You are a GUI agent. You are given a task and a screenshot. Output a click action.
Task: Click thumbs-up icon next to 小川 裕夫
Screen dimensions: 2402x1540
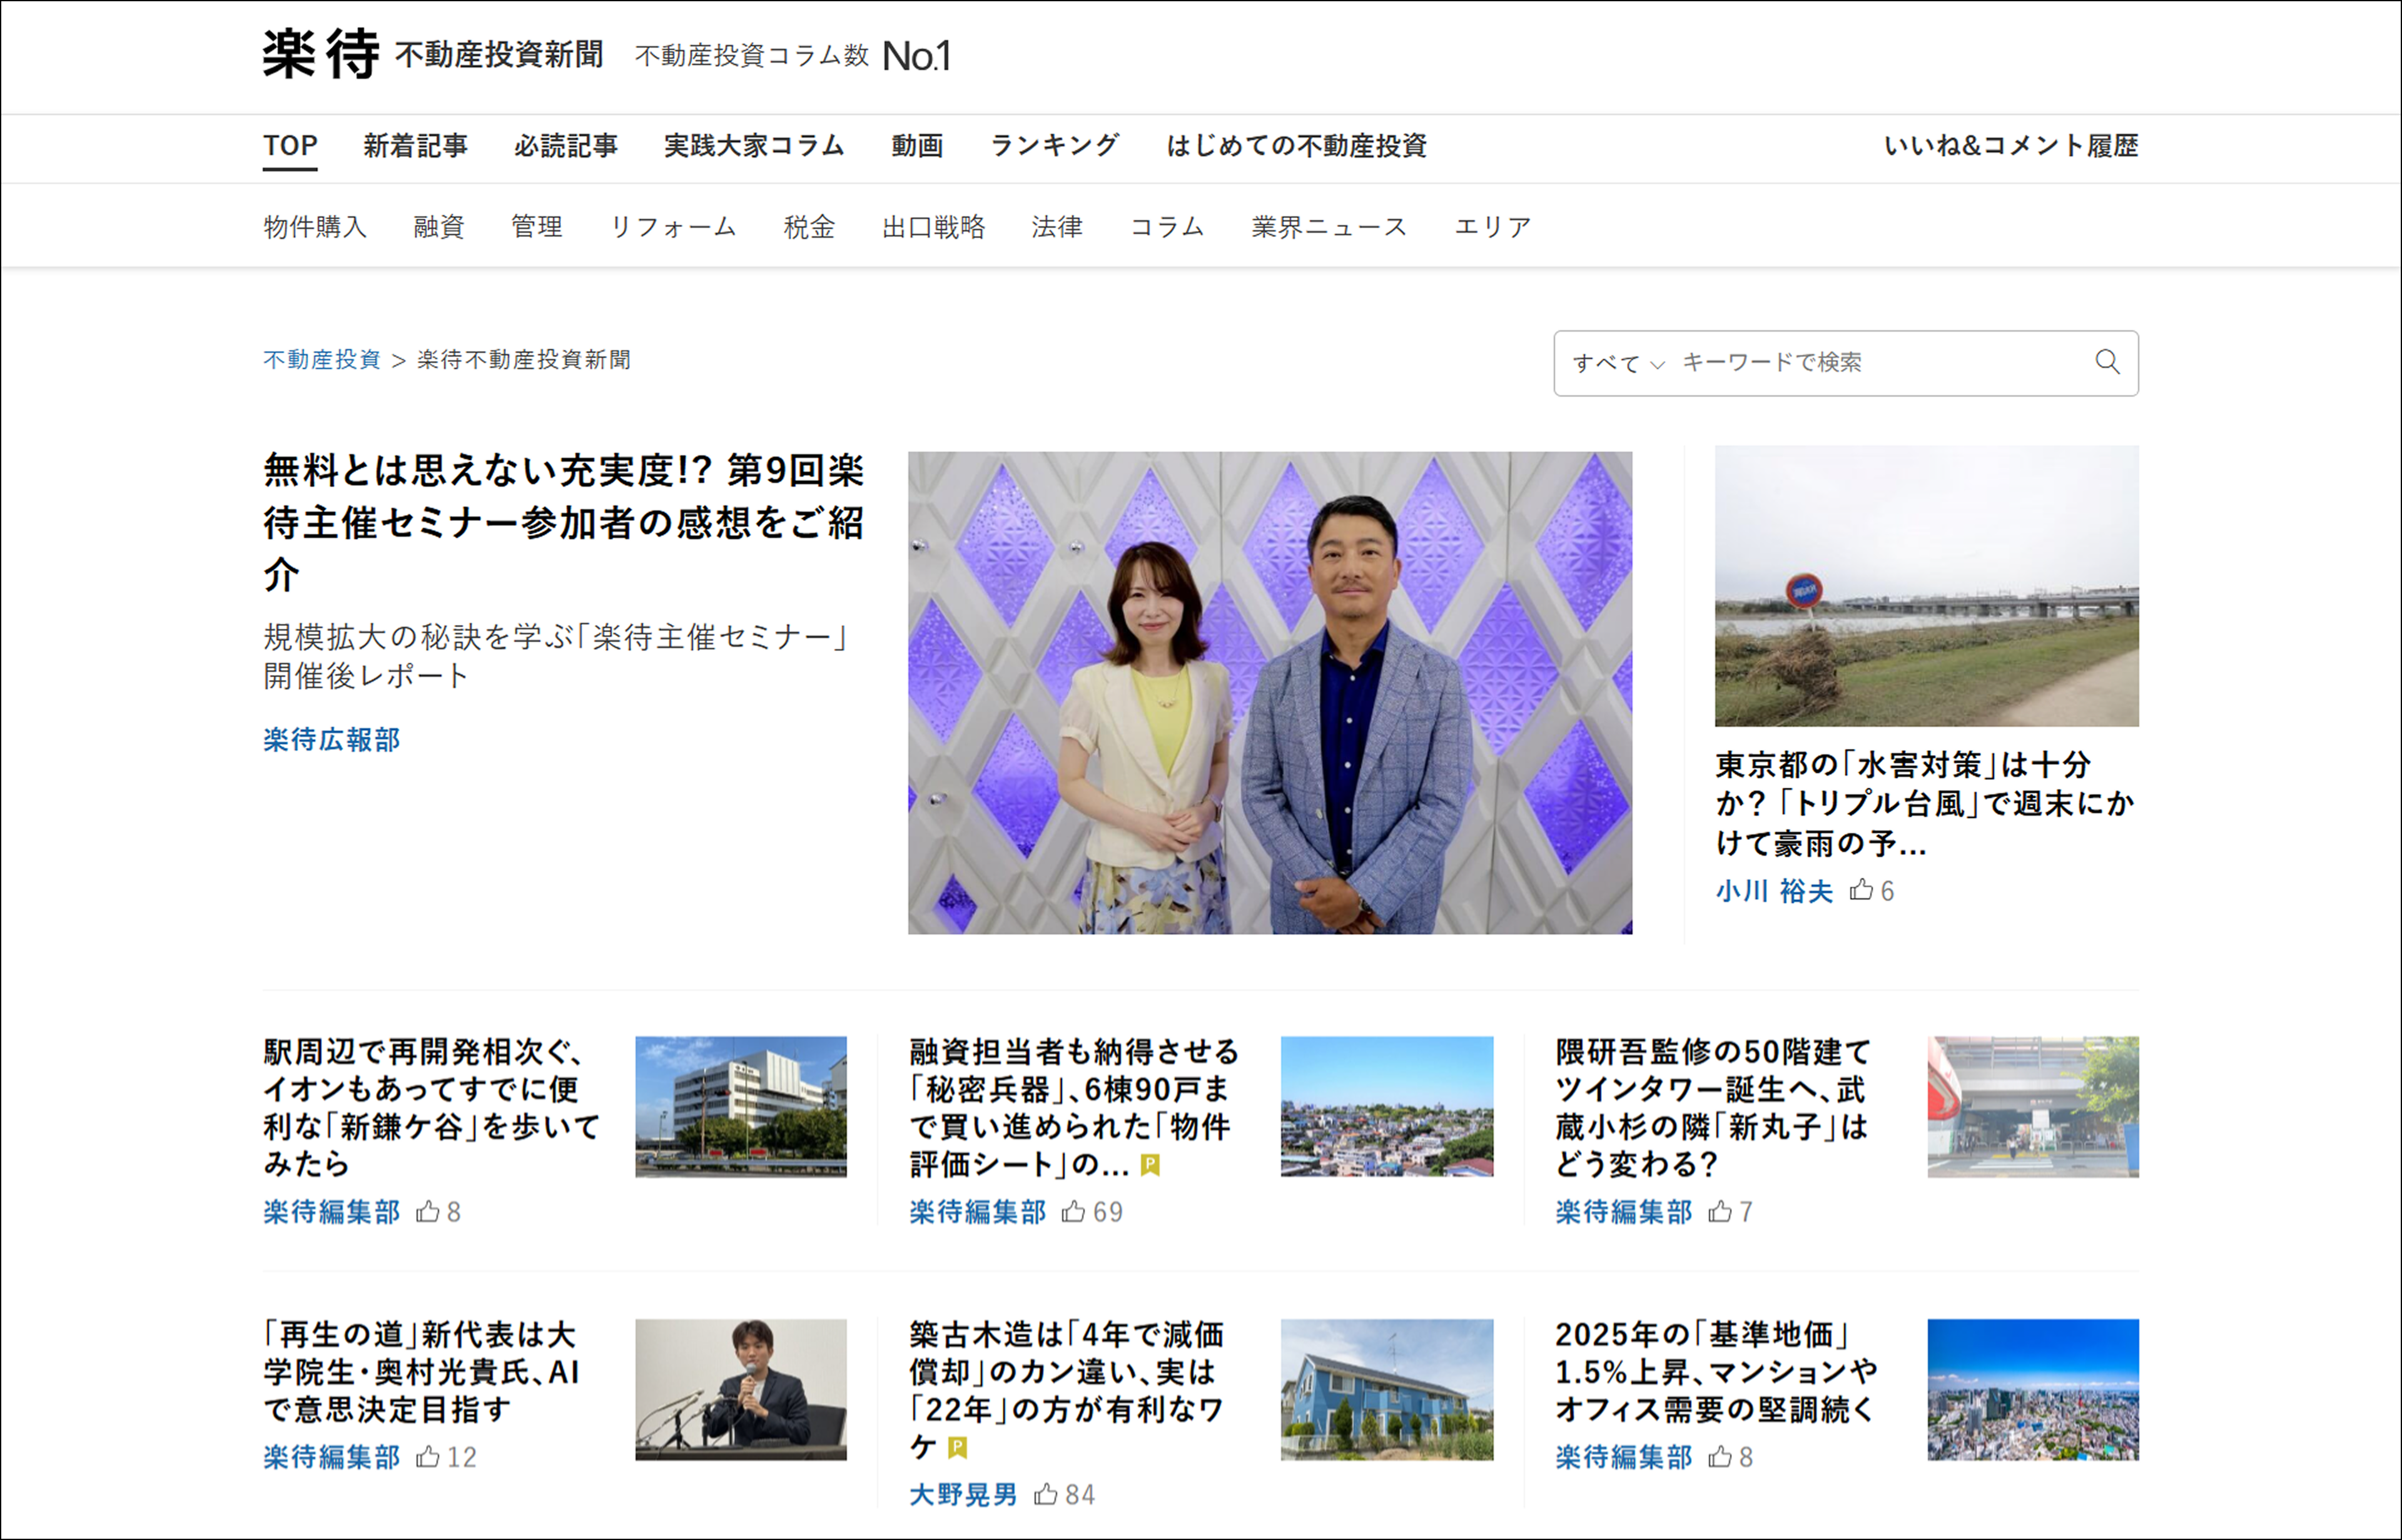click(1861, 890)
